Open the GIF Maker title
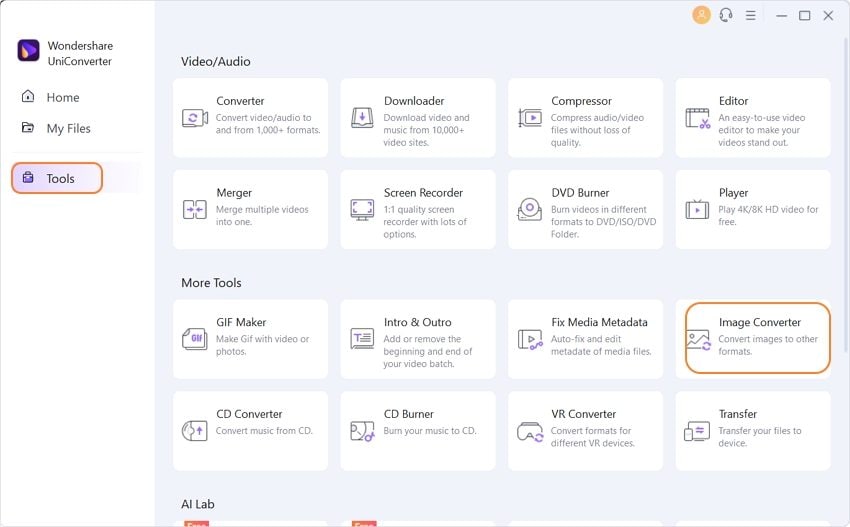 click(x=241, y=322)
